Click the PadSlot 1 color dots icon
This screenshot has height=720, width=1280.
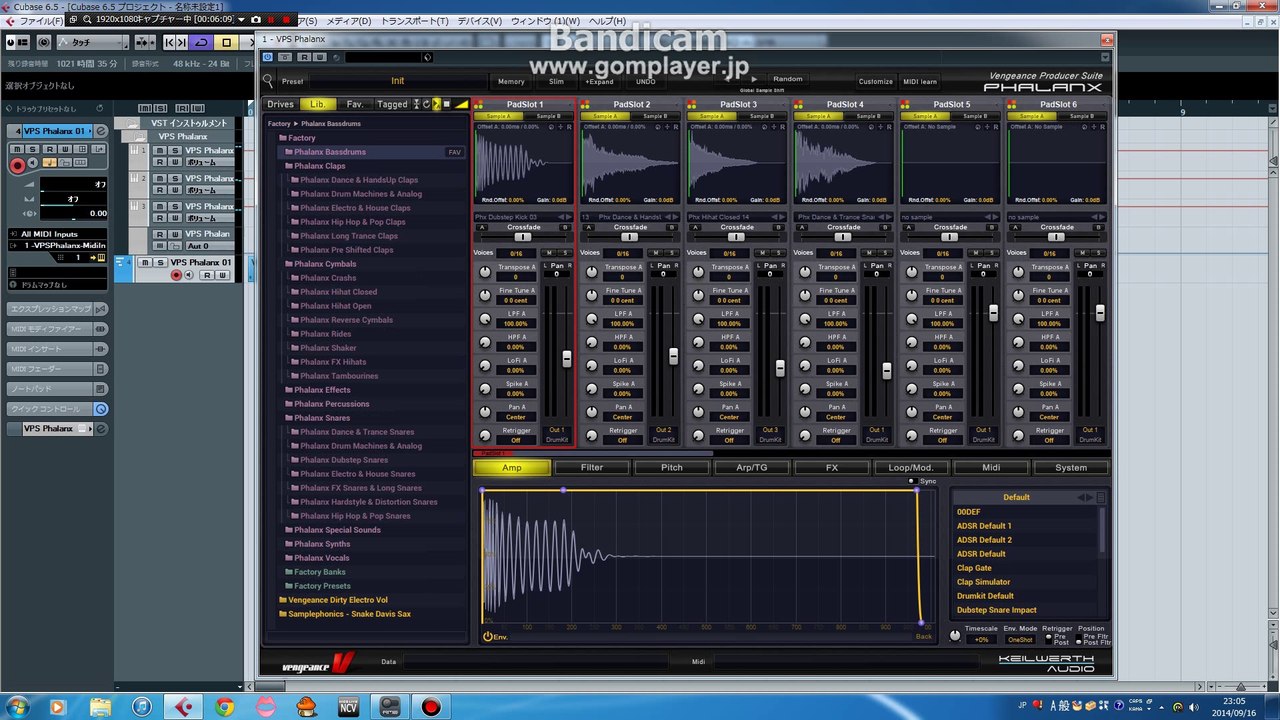[479, 104]
